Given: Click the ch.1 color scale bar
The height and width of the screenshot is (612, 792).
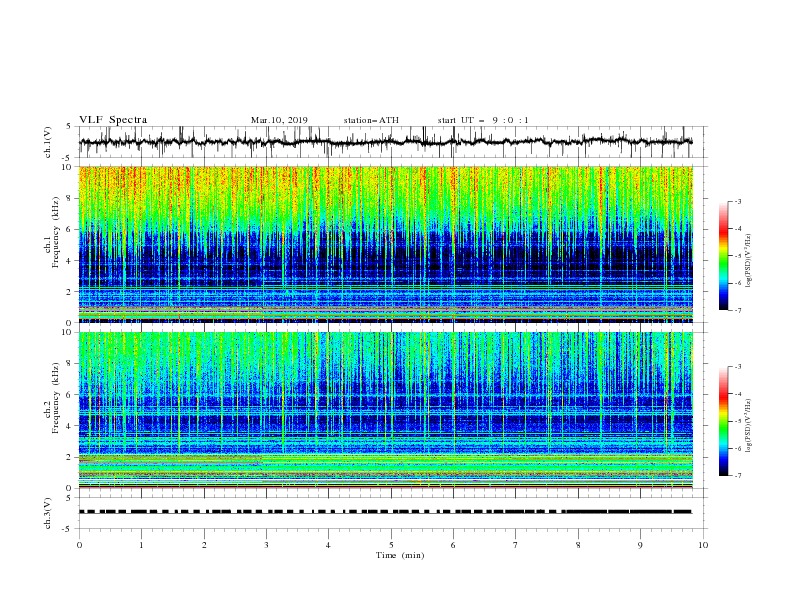Looking at the screenshot, I should (x=724, y=256).
